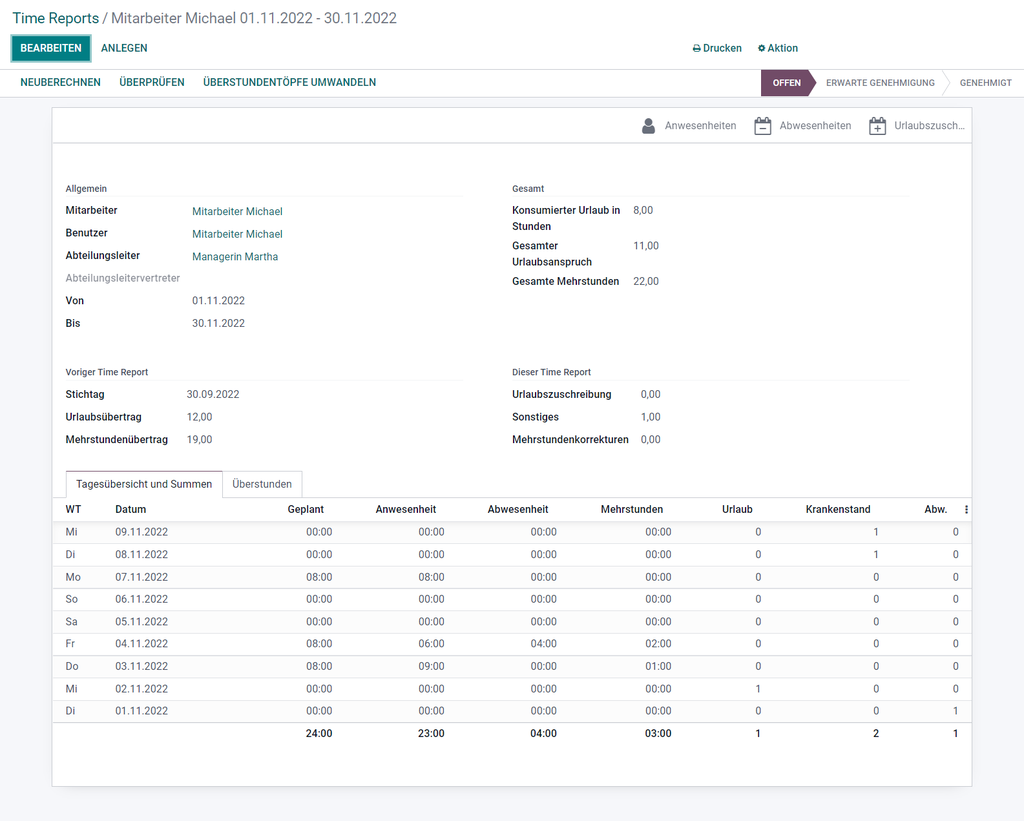Open Mitarbeiter Michael employee link
Screen dimensions: 1024x821
[237, 212]
